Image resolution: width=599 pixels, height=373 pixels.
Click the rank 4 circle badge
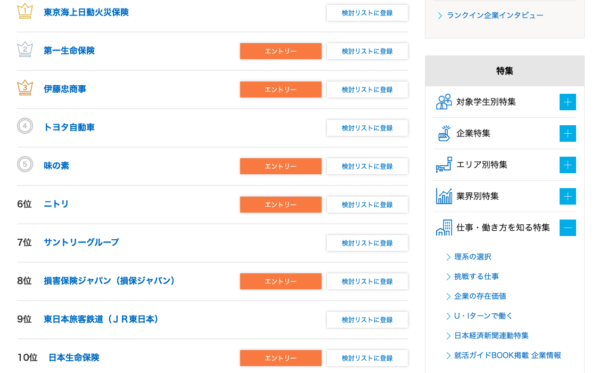[25, 126]
